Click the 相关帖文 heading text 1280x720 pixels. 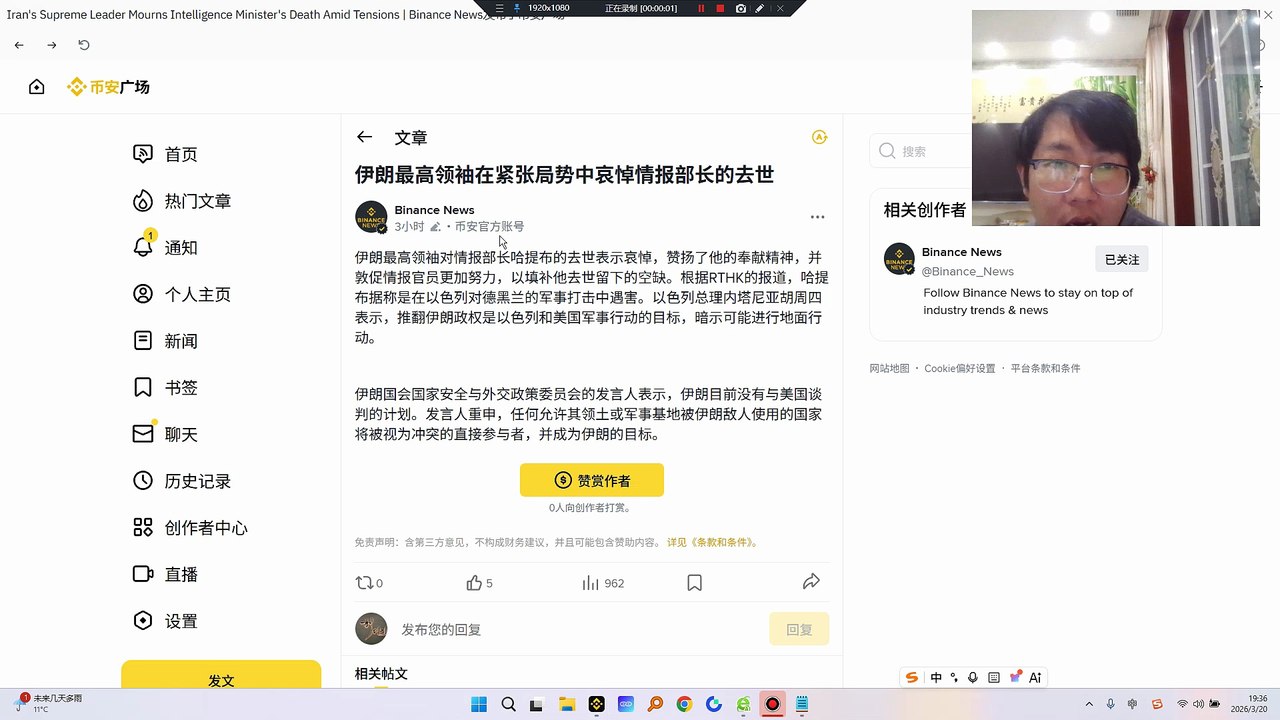point(381,674)
